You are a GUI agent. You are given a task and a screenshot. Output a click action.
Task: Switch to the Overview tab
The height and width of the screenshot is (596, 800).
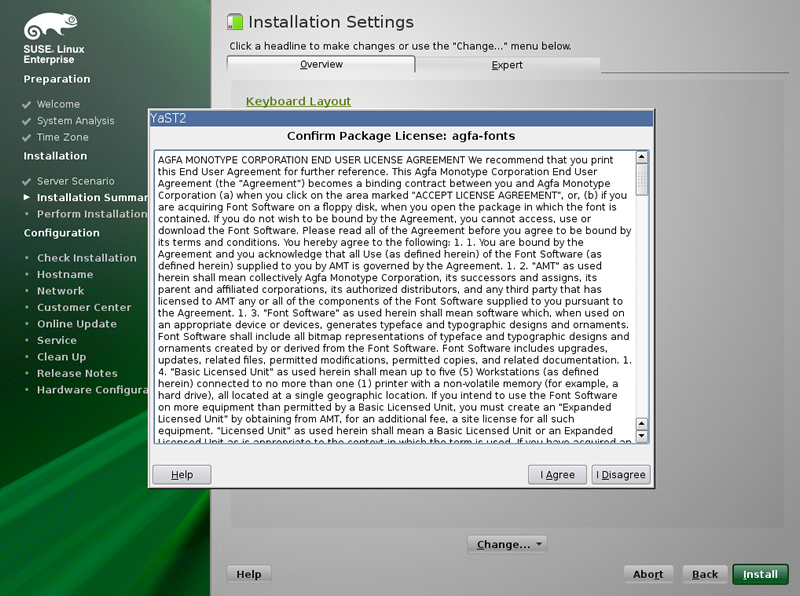(x=321, y=64)
